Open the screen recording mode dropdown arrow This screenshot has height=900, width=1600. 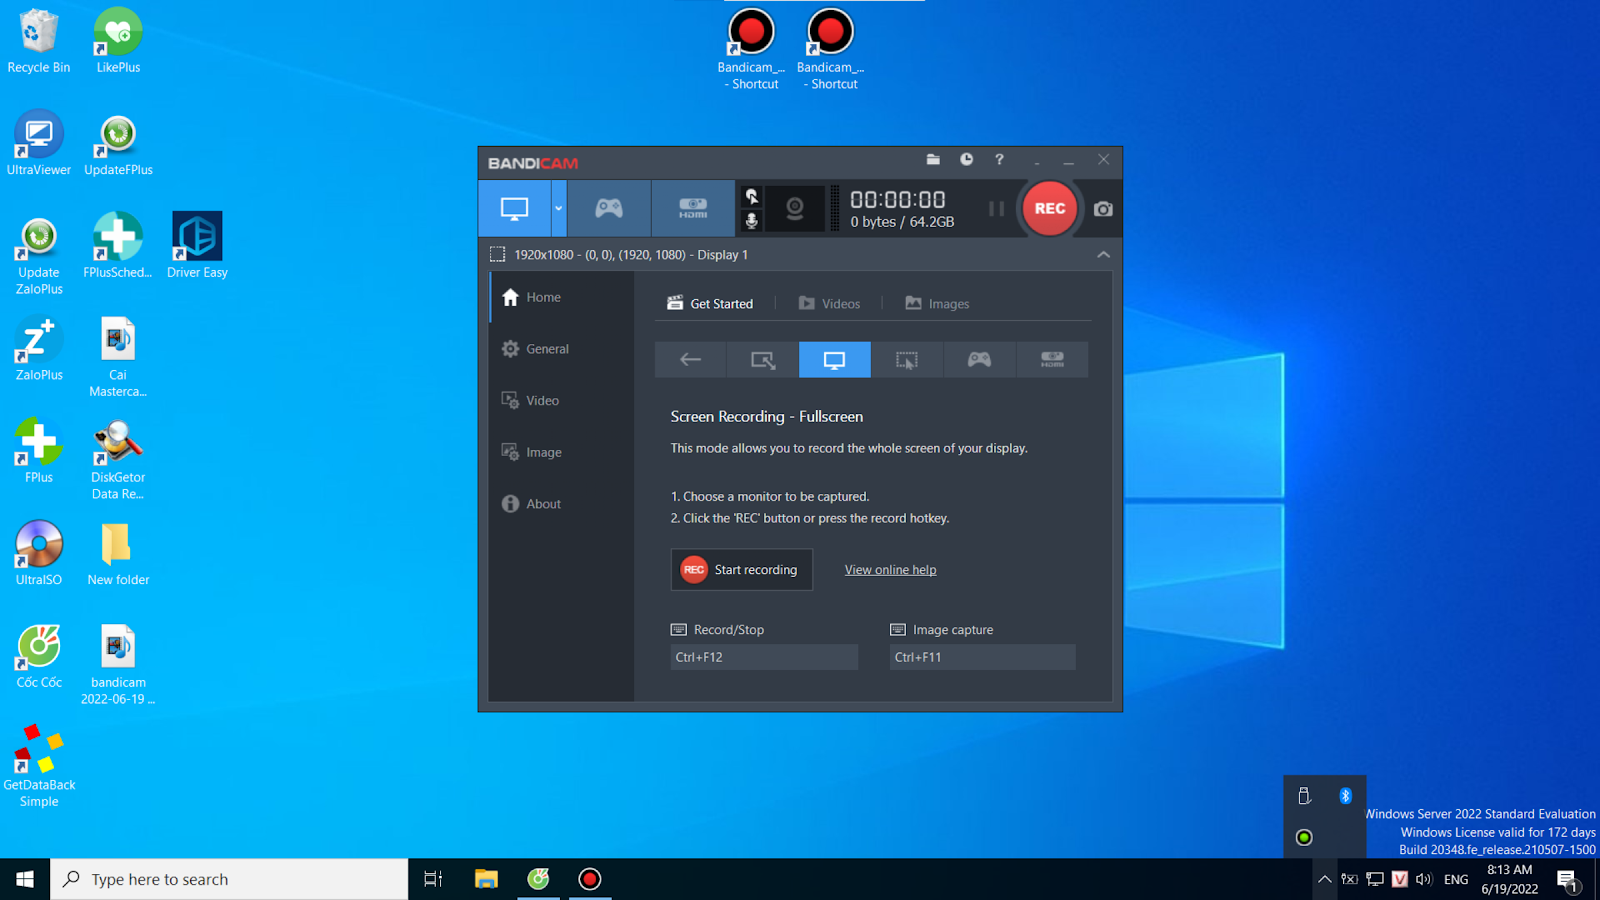559,208
